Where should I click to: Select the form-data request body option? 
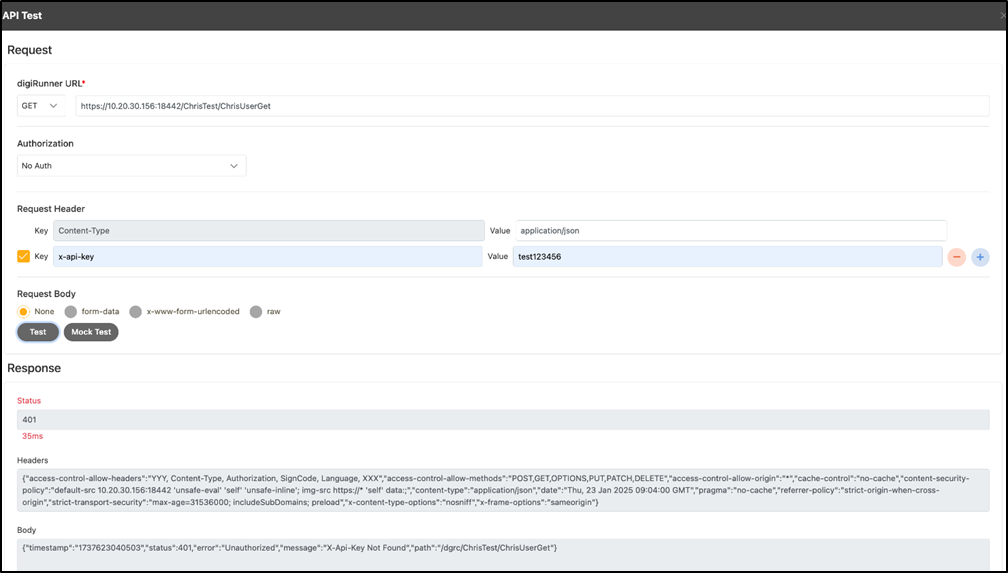[71, 311]
